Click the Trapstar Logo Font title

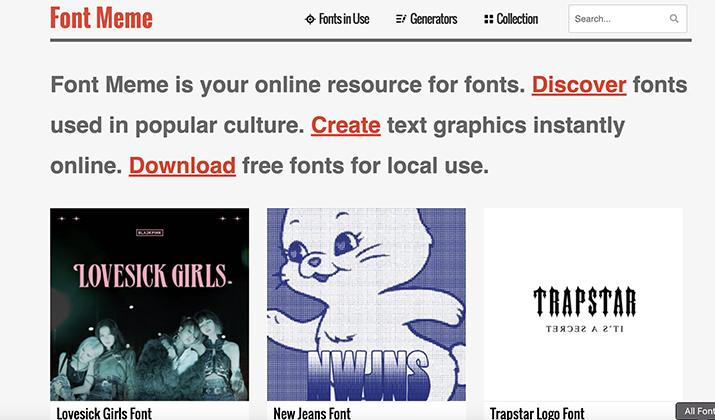(537, 413)
